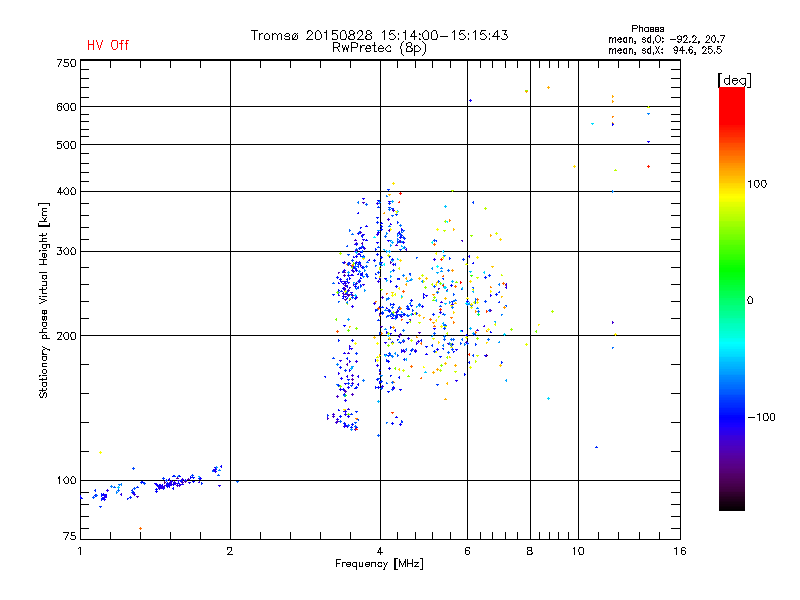Click the y-axis title 'Stationary phase Virtual Height [km]'

pyautogui.click(x=43, y=300)
